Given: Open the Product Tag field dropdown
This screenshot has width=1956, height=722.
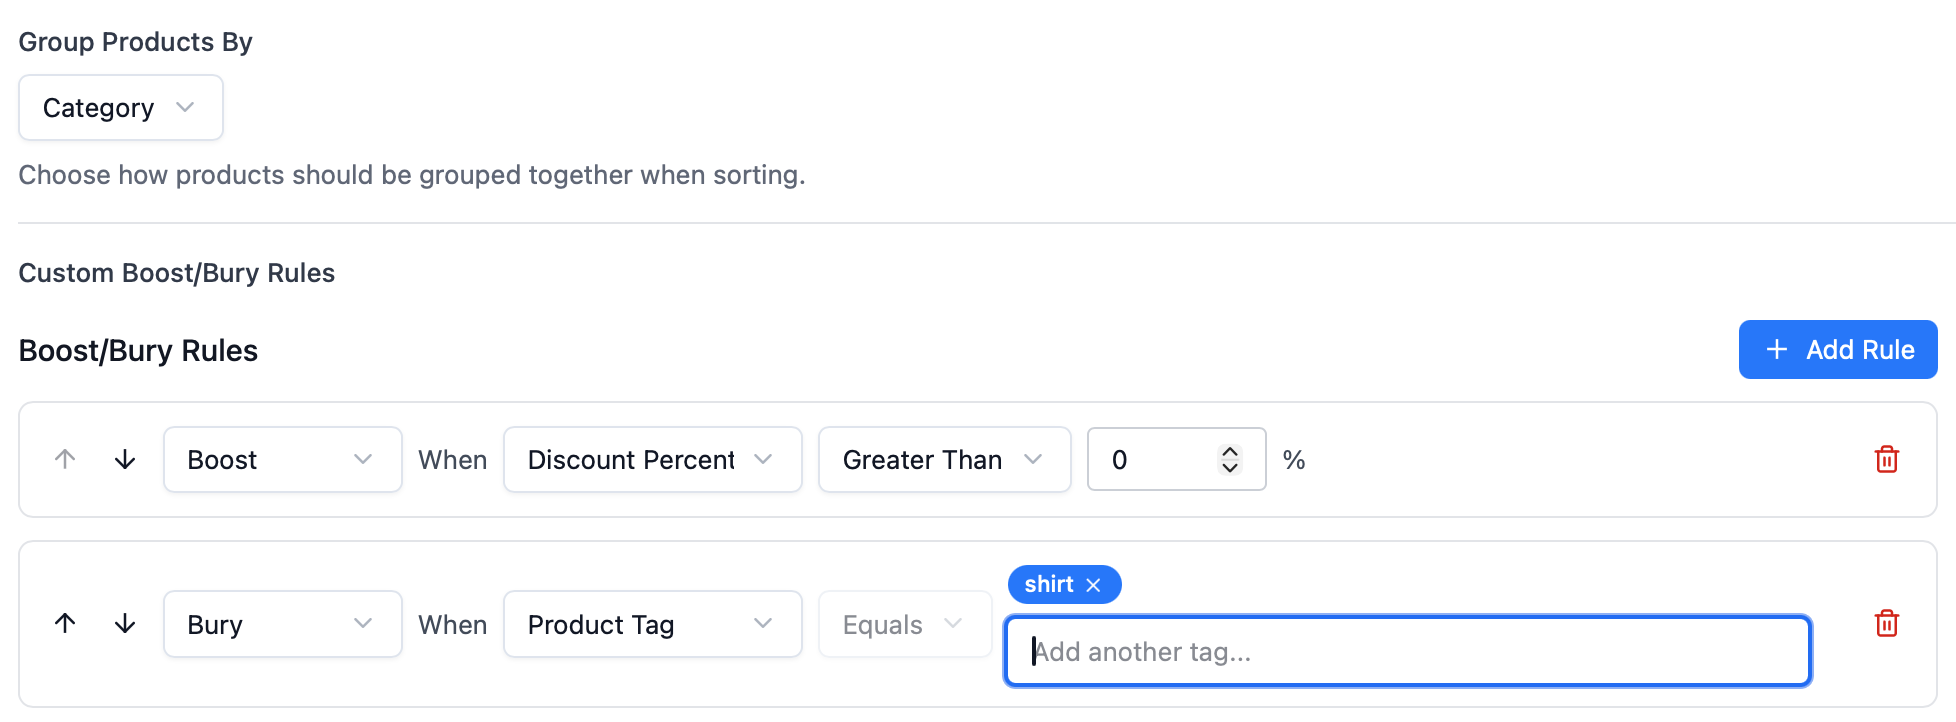Looking at the screenshot, I should [652, 624].
